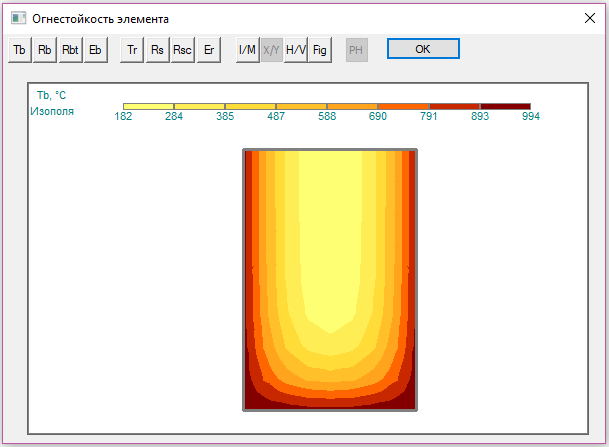Close the Огнестойкость элемента window
609x447 pixels.
point(590,18)
